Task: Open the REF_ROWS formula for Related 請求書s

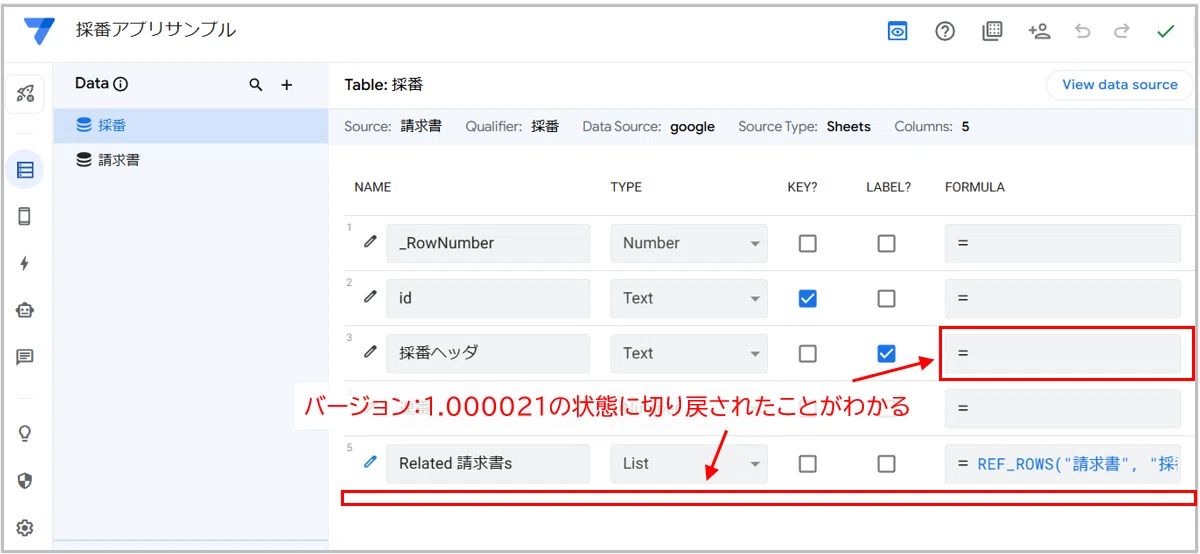Action: pyautogui.click(x=1063, y=464)
